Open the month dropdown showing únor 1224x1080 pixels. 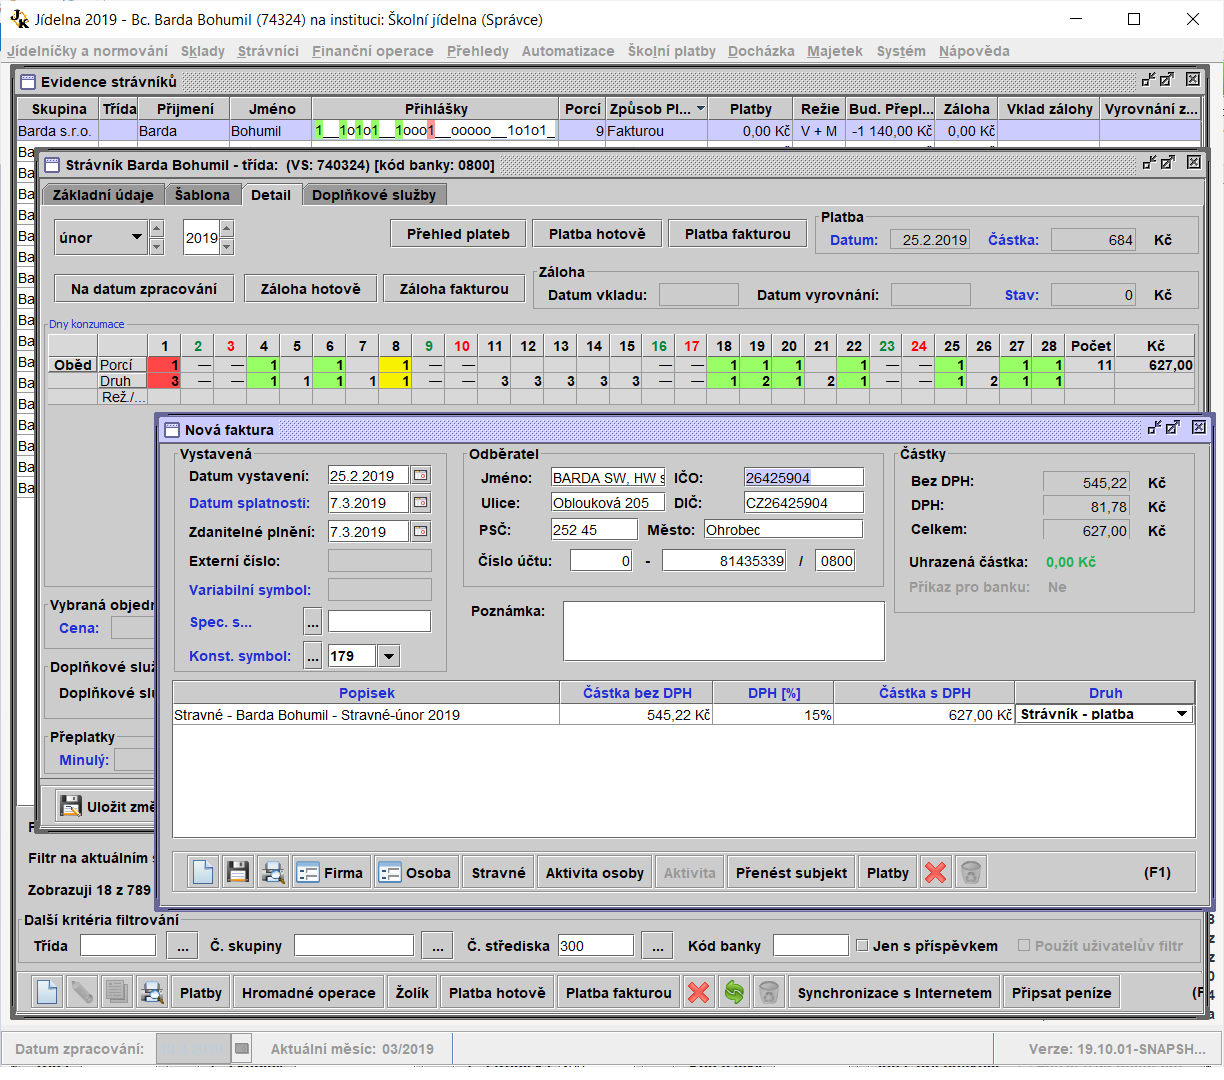(x=137, y=237)
